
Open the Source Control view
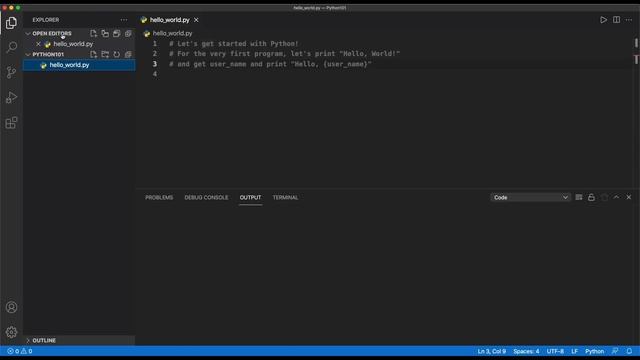pos(11,72)
